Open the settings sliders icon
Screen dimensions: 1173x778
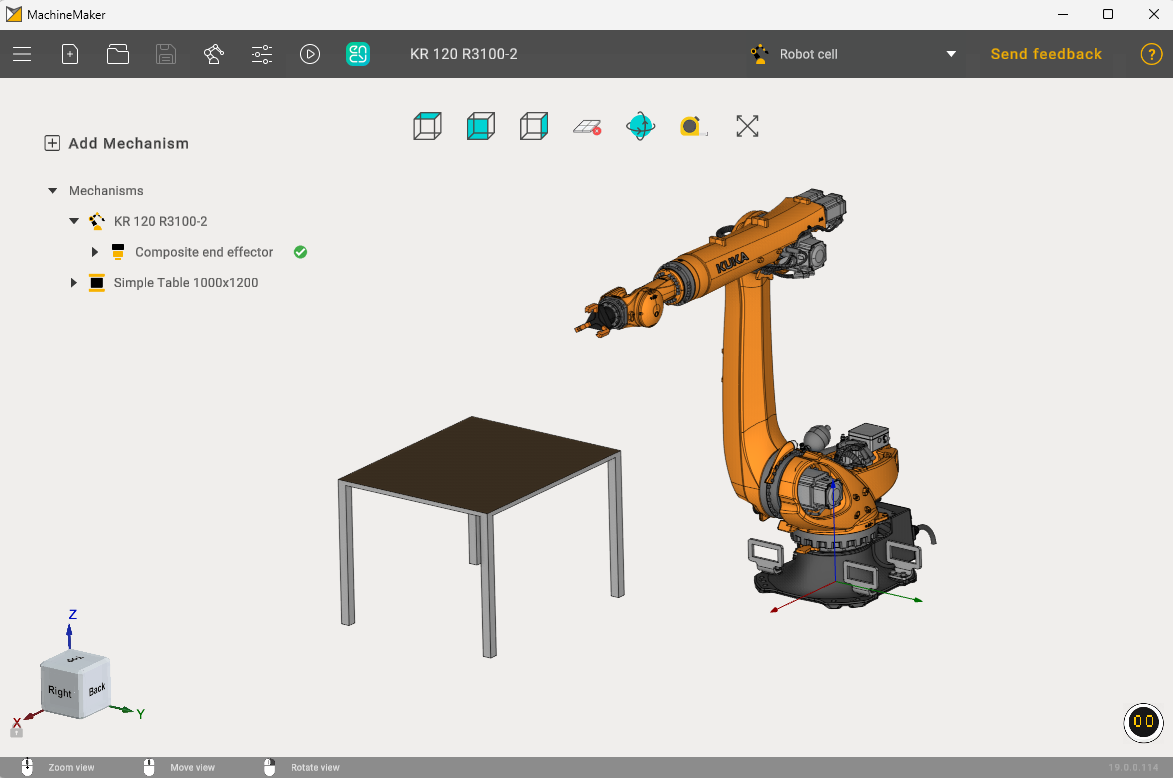click(262, 55)
